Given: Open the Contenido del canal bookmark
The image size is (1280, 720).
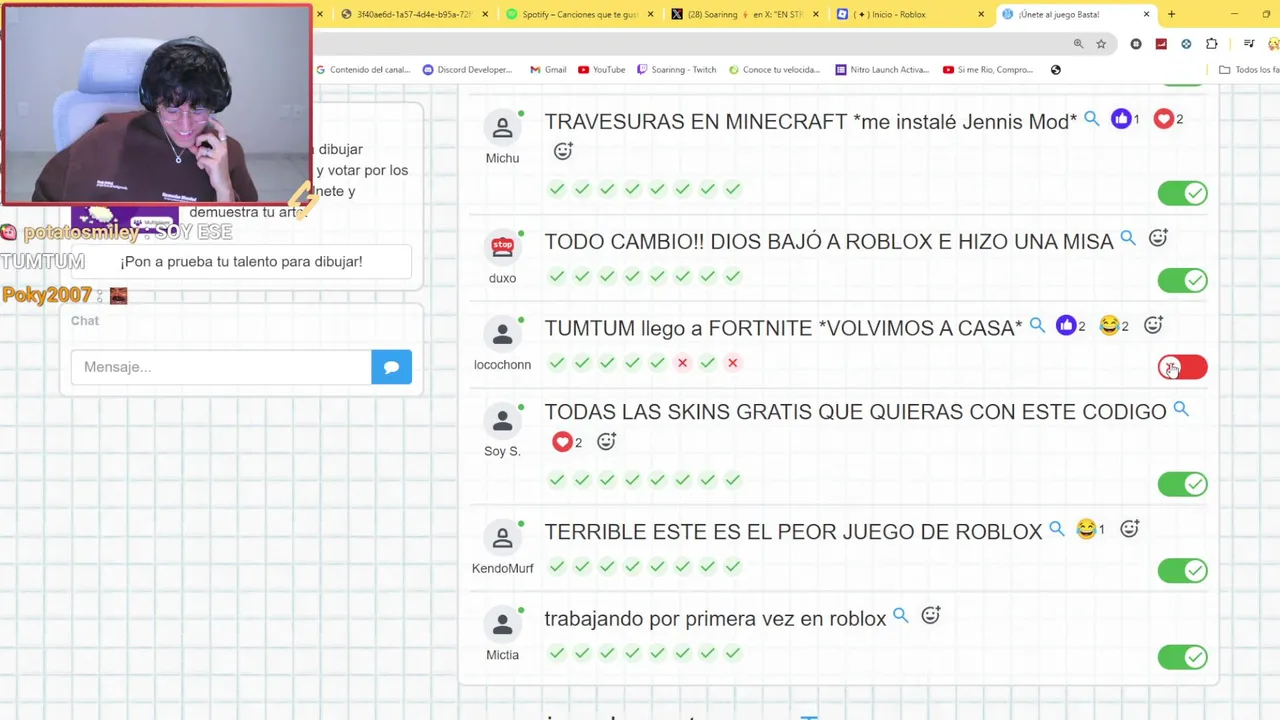Looking at the screenshot, I should pos(363,70).
